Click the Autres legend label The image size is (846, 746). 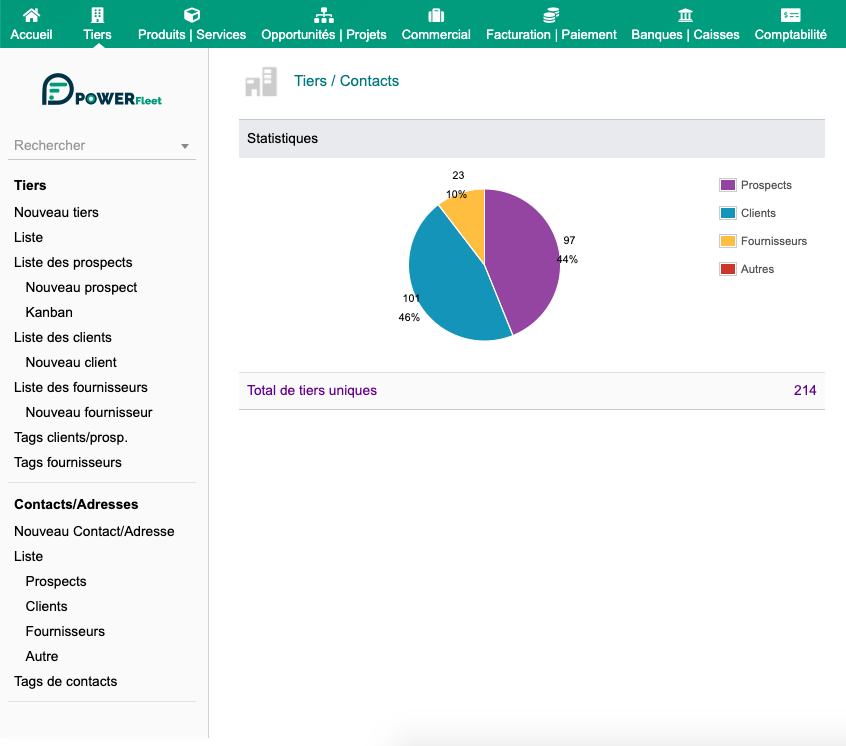tap(757, 269)
